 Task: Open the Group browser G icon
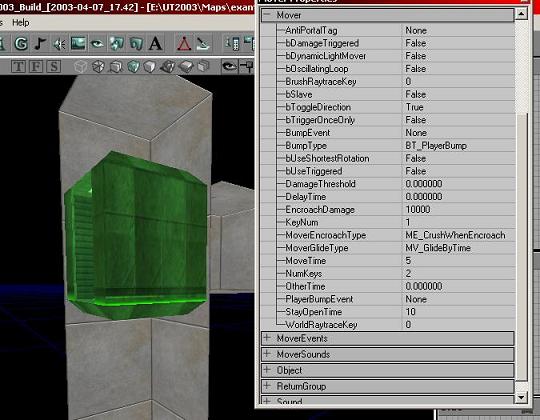tap(21, 44)
